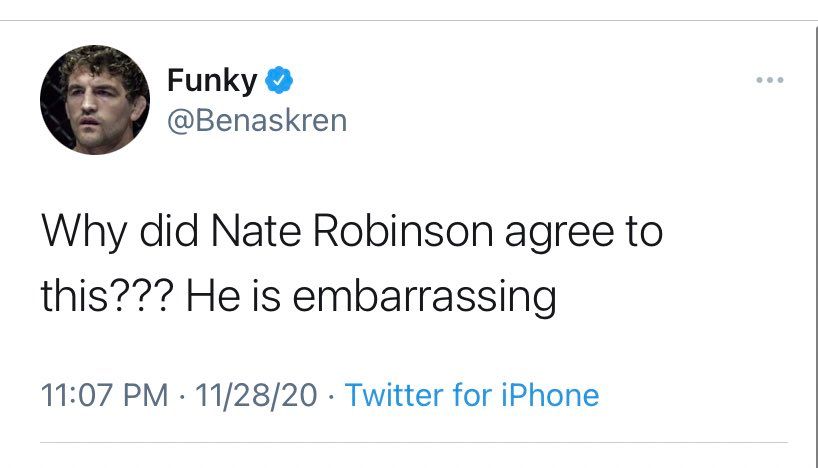The image size is (818, 468).
Task: Open the @Benaskren handle link
Action: (256, 120)
